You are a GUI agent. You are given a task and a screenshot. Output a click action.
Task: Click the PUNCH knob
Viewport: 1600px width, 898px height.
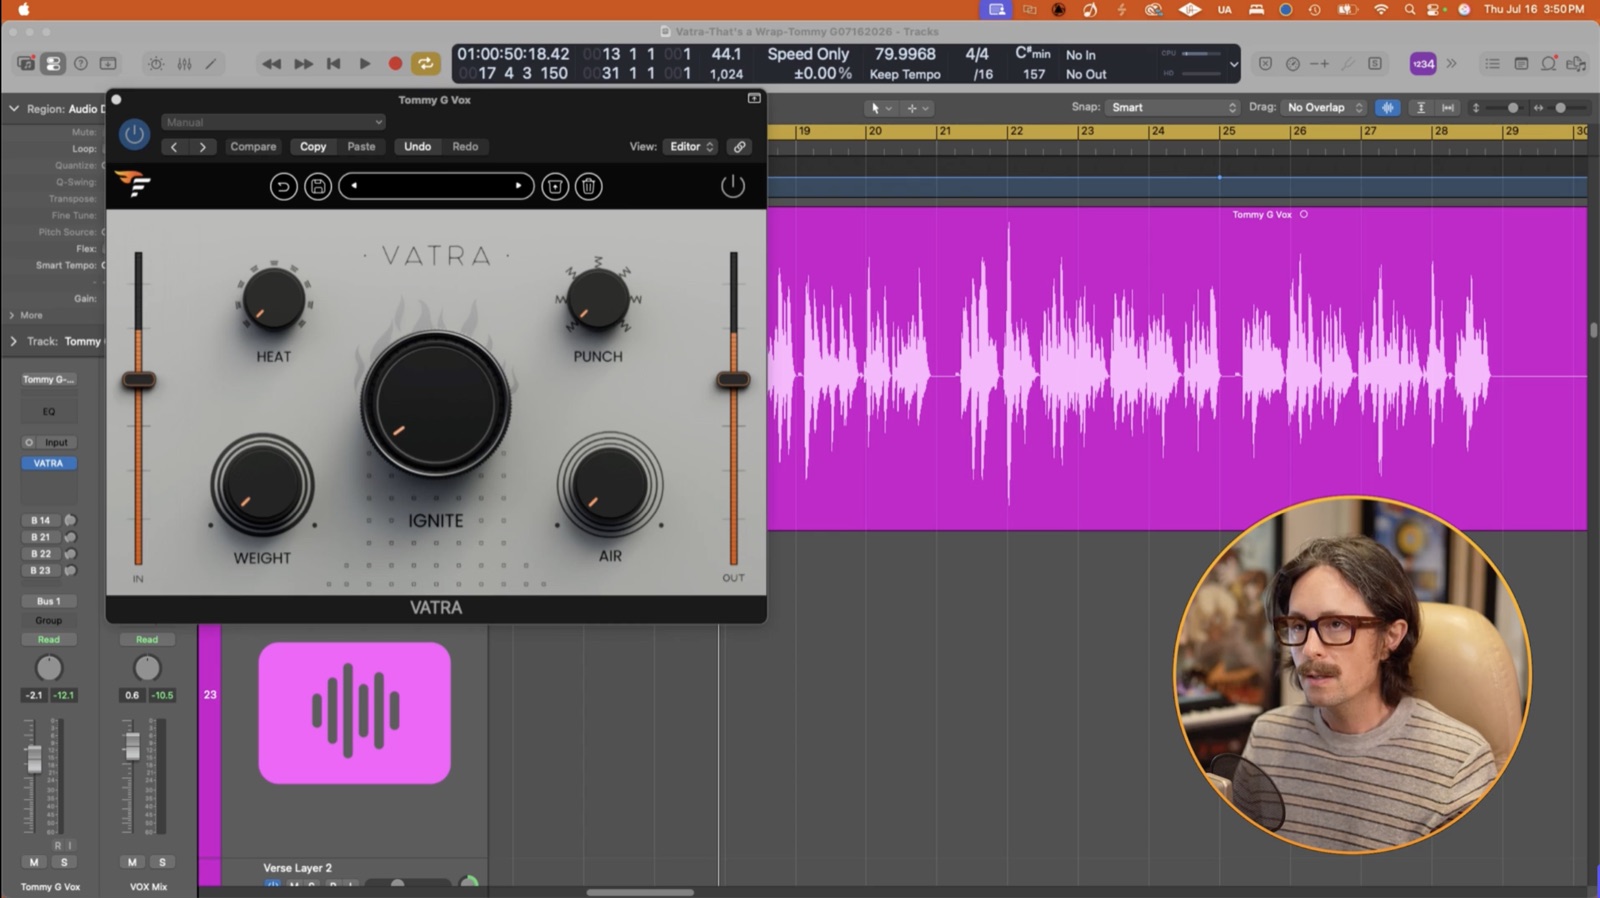coord(598,299)
